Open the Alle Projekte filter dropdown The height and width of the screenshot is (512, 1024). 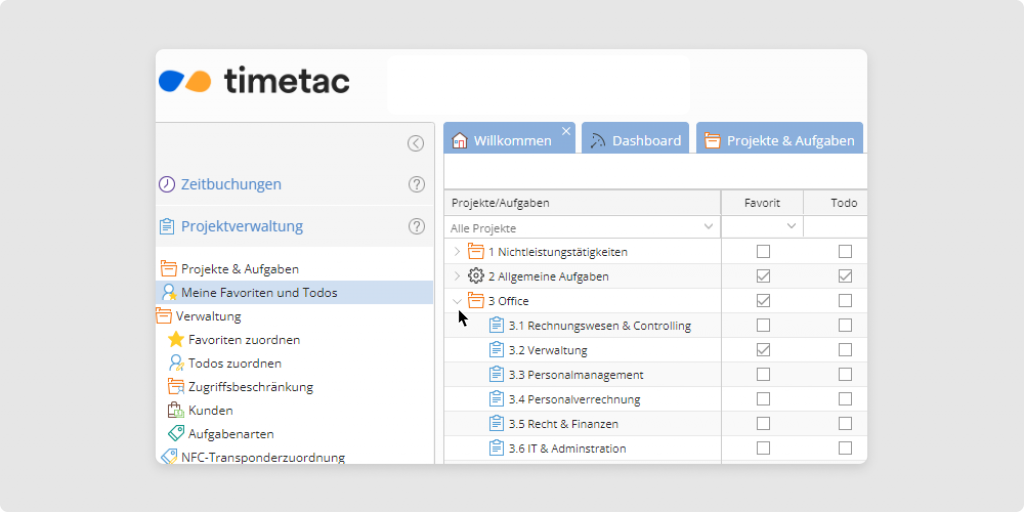click(709, 227)
